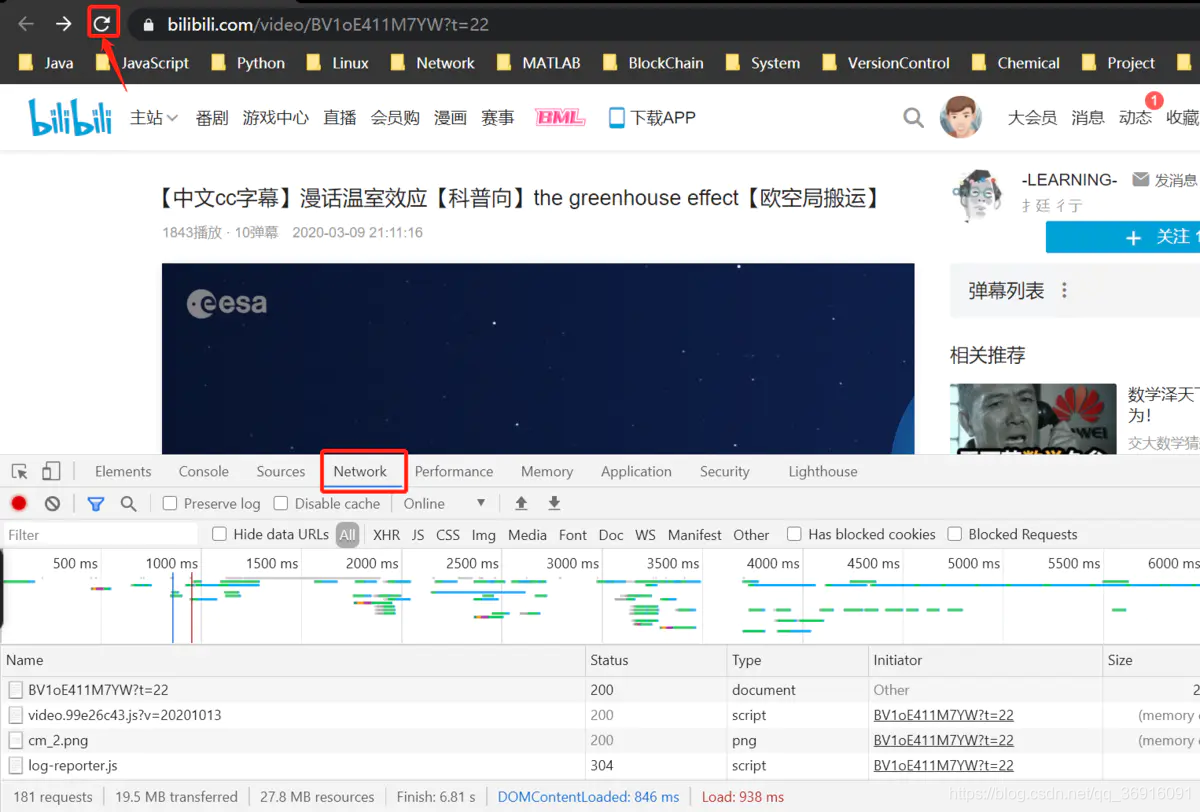Switch to the Performance tab
Viewport: 1200px width, 812px height.
click(x=454, y=472)
